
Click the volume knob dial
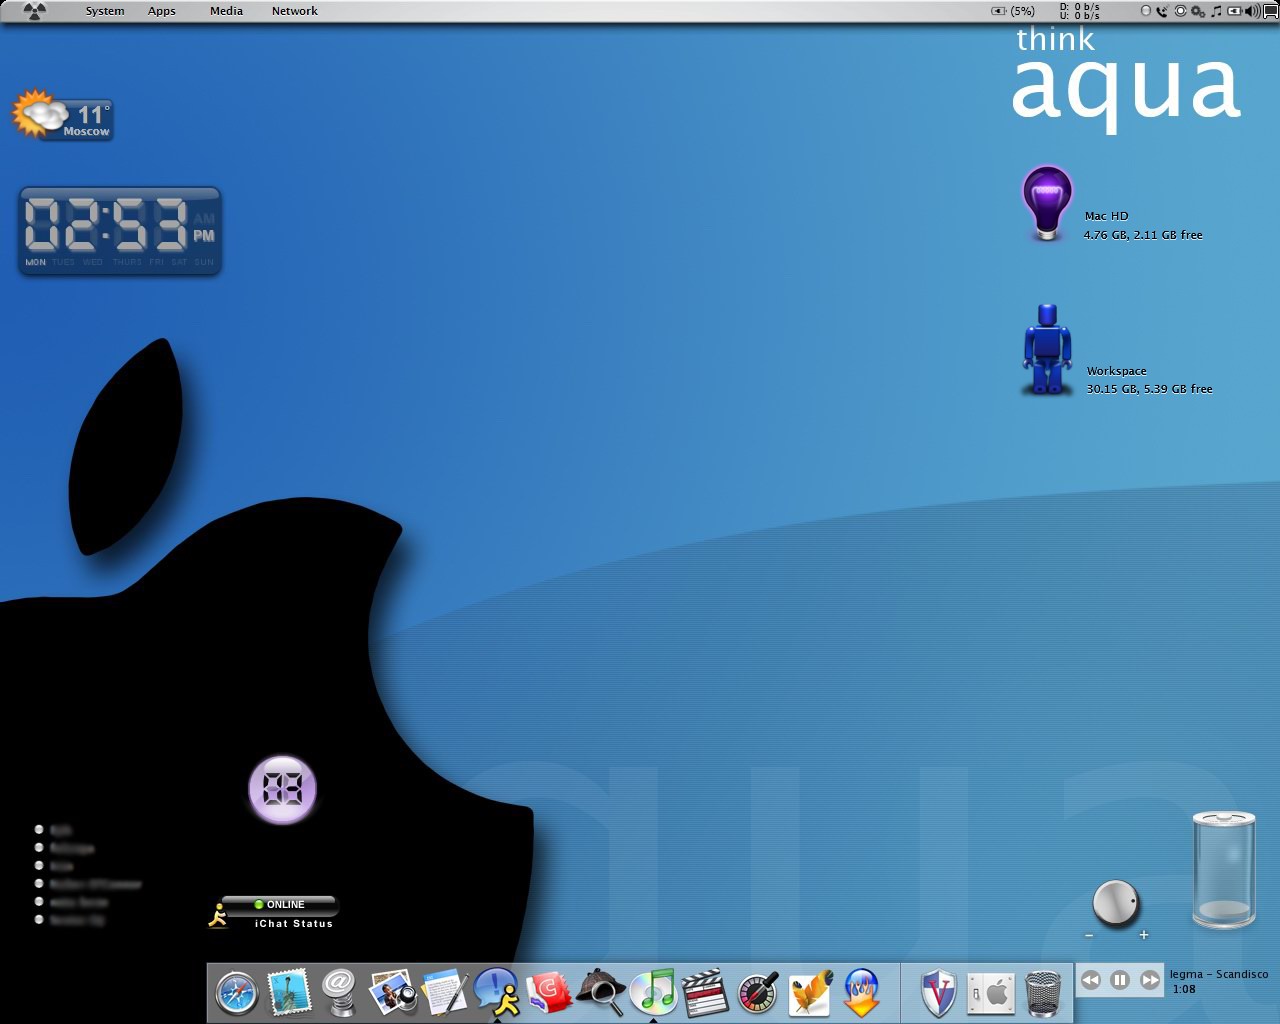(x=1115, y=903)
